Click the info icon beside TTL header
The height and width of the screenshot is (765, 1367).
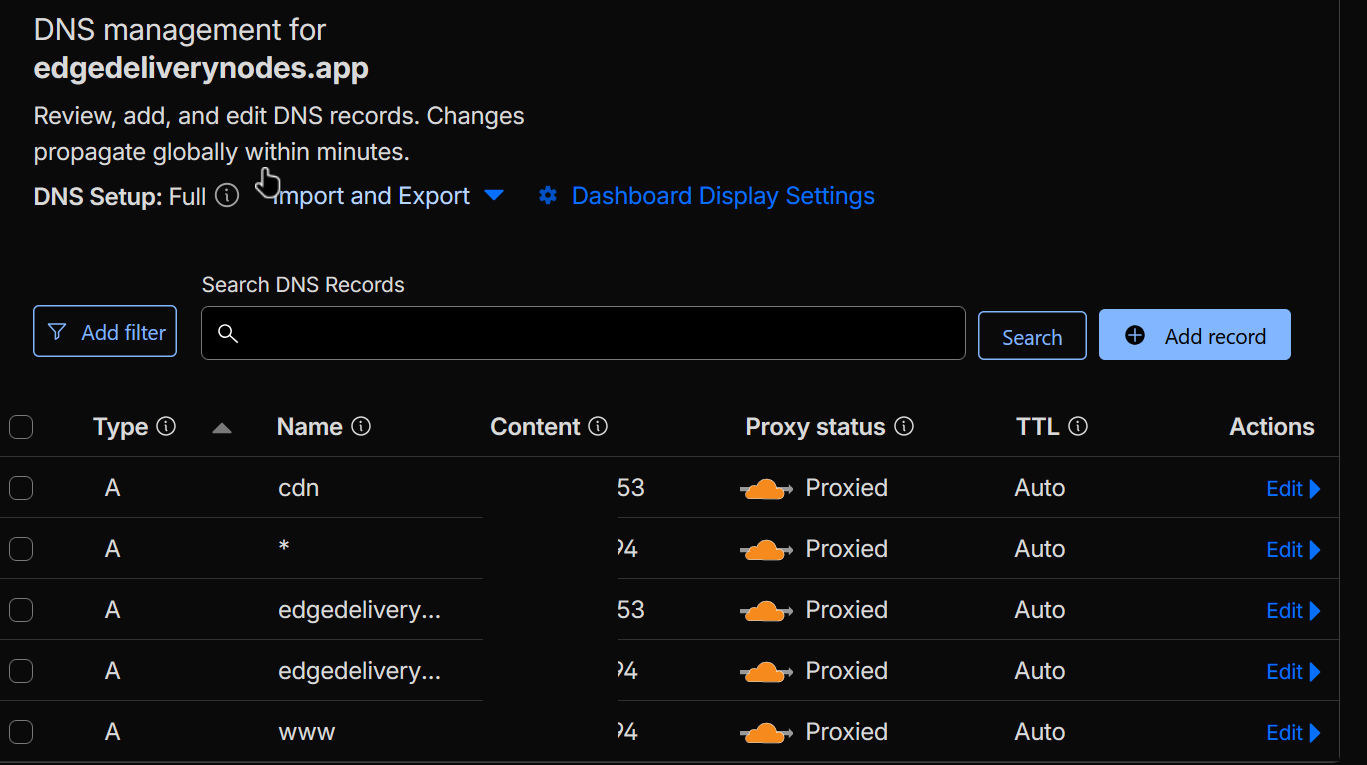pos(1078,427)
